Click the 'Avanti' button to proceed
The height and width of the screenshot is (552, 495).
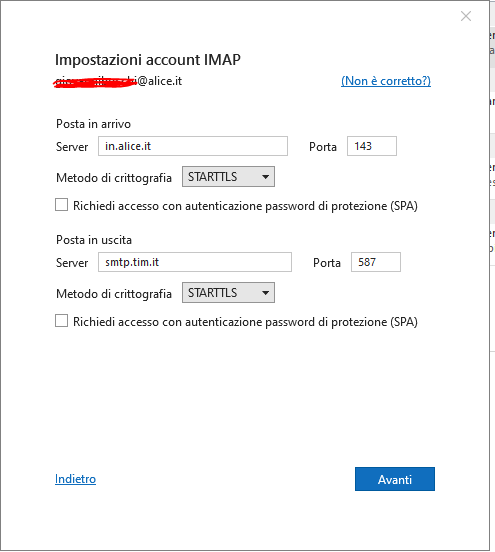point(395,479)
